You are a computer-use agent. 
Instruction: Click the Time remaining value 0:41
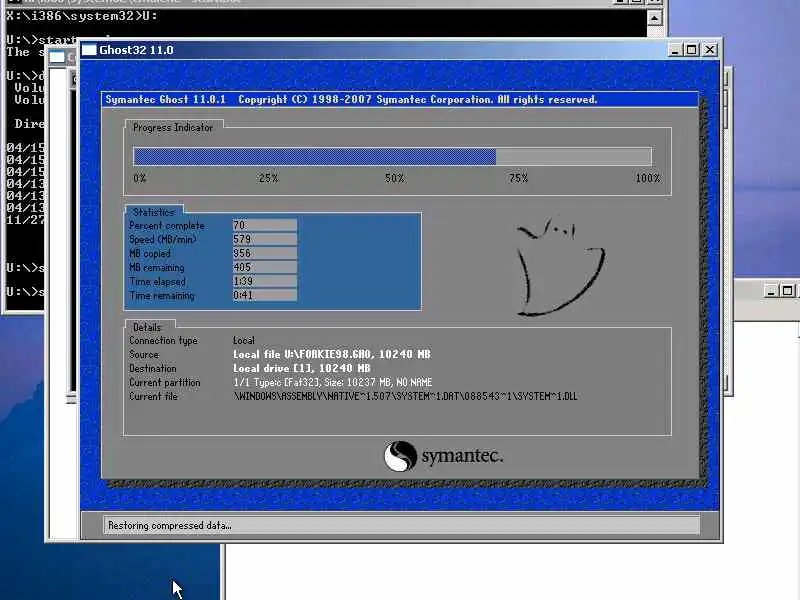click(x=265, y=295)
